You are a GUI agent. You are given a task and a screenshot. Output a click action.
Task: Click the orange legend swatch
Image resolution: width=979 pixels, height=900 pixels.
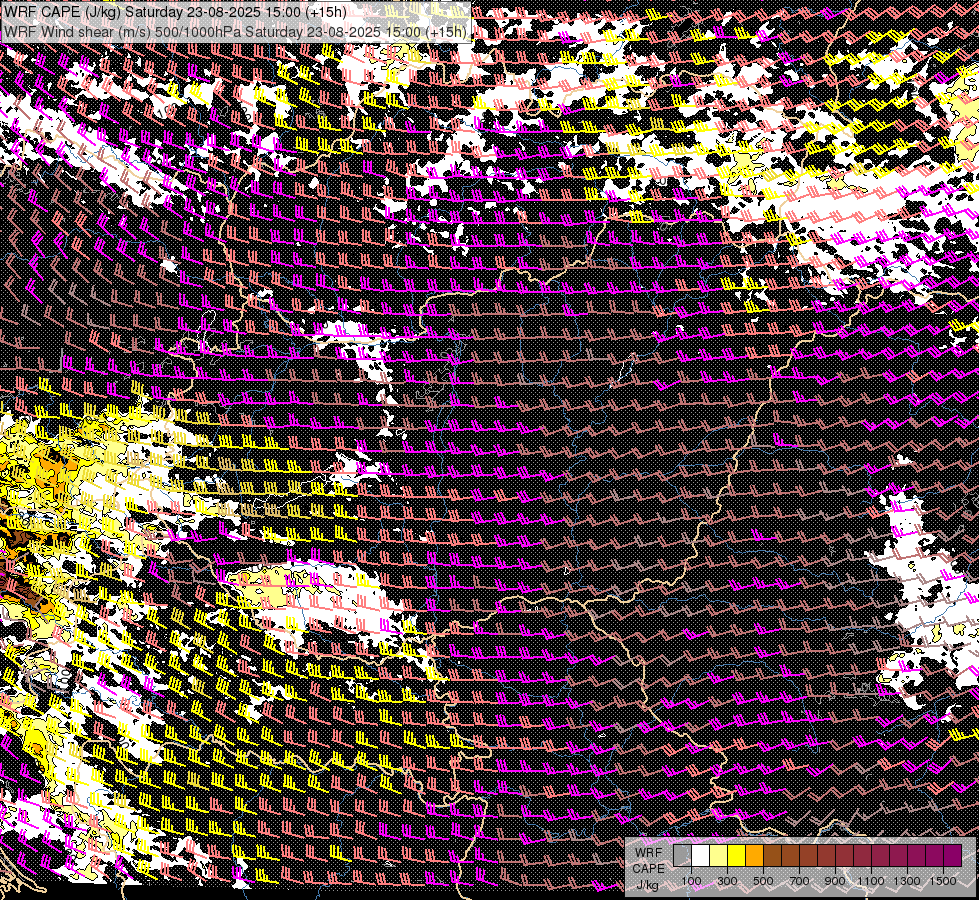[754, 856]
